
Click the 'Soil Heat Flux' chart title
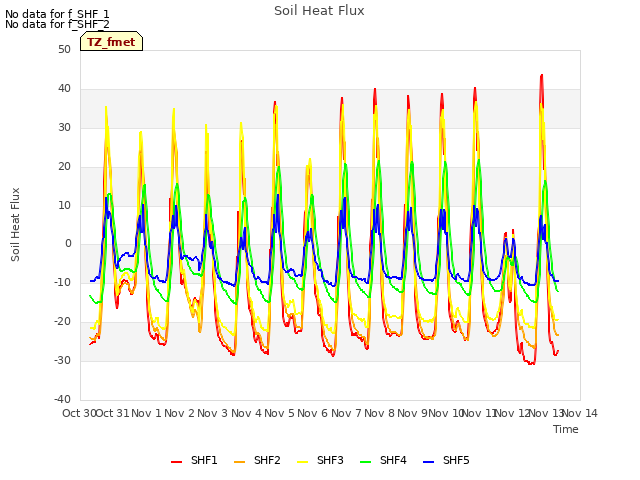click(x=319, y=11)
